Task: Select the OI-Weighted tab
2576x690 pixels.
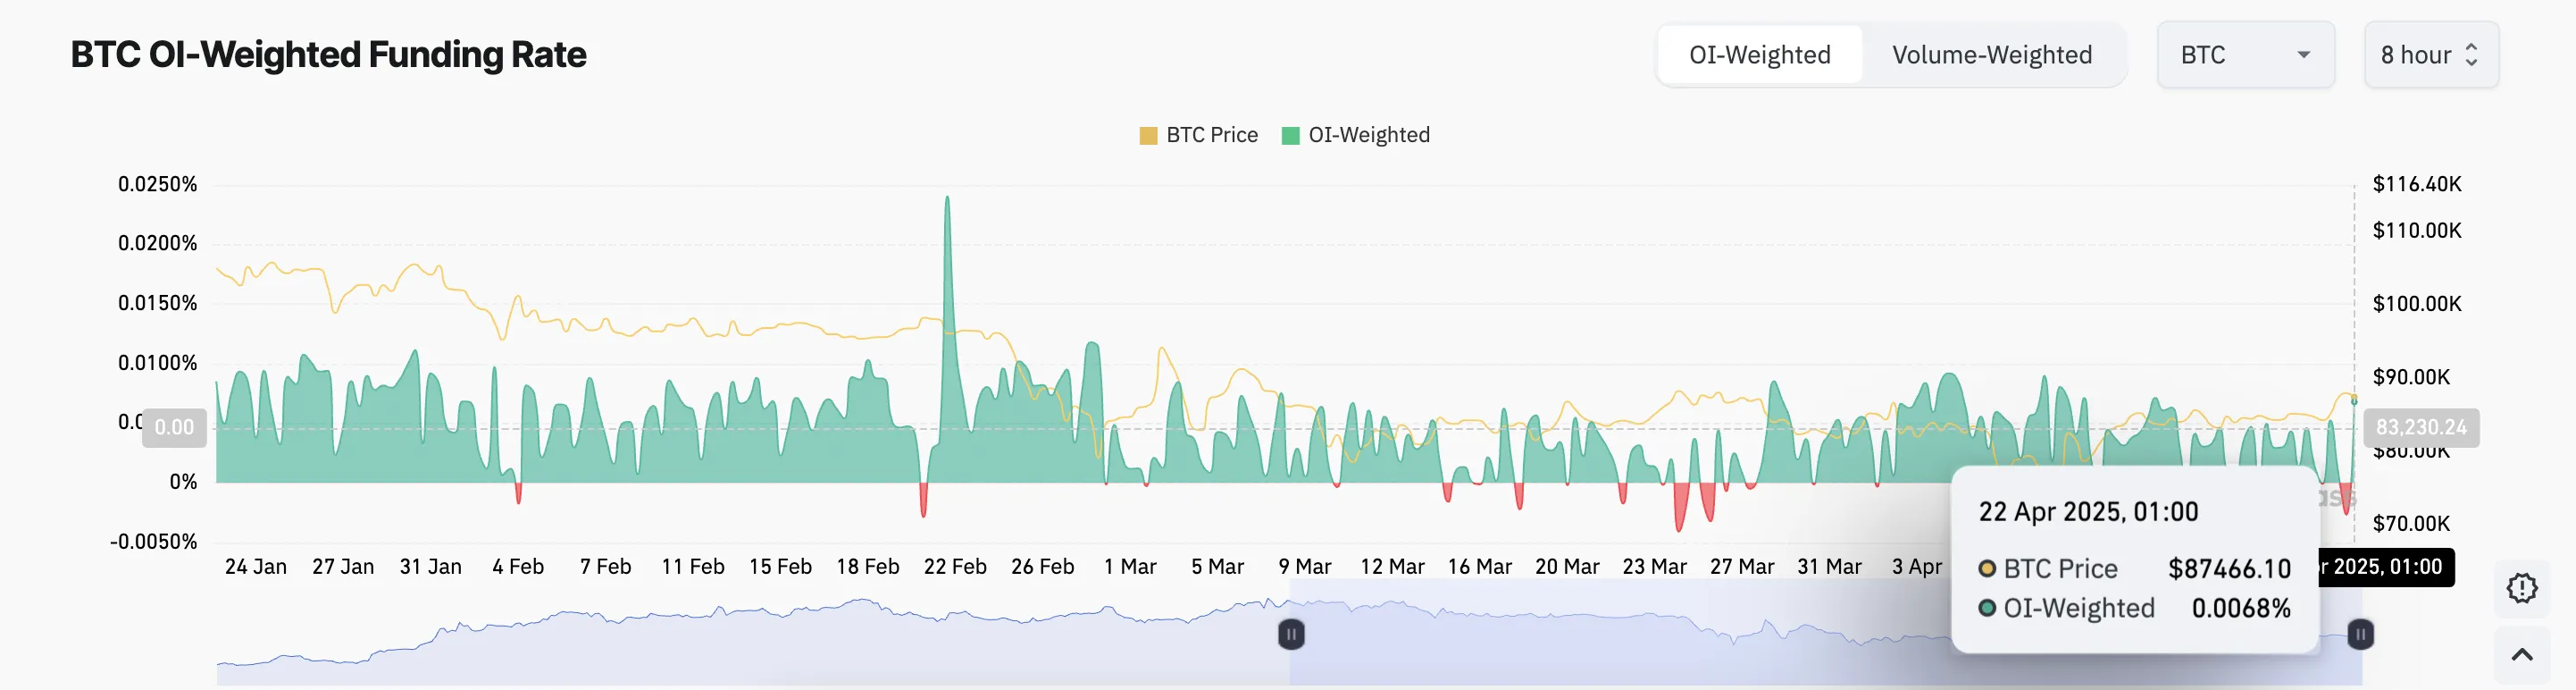Action: (x=1759, y=55)
